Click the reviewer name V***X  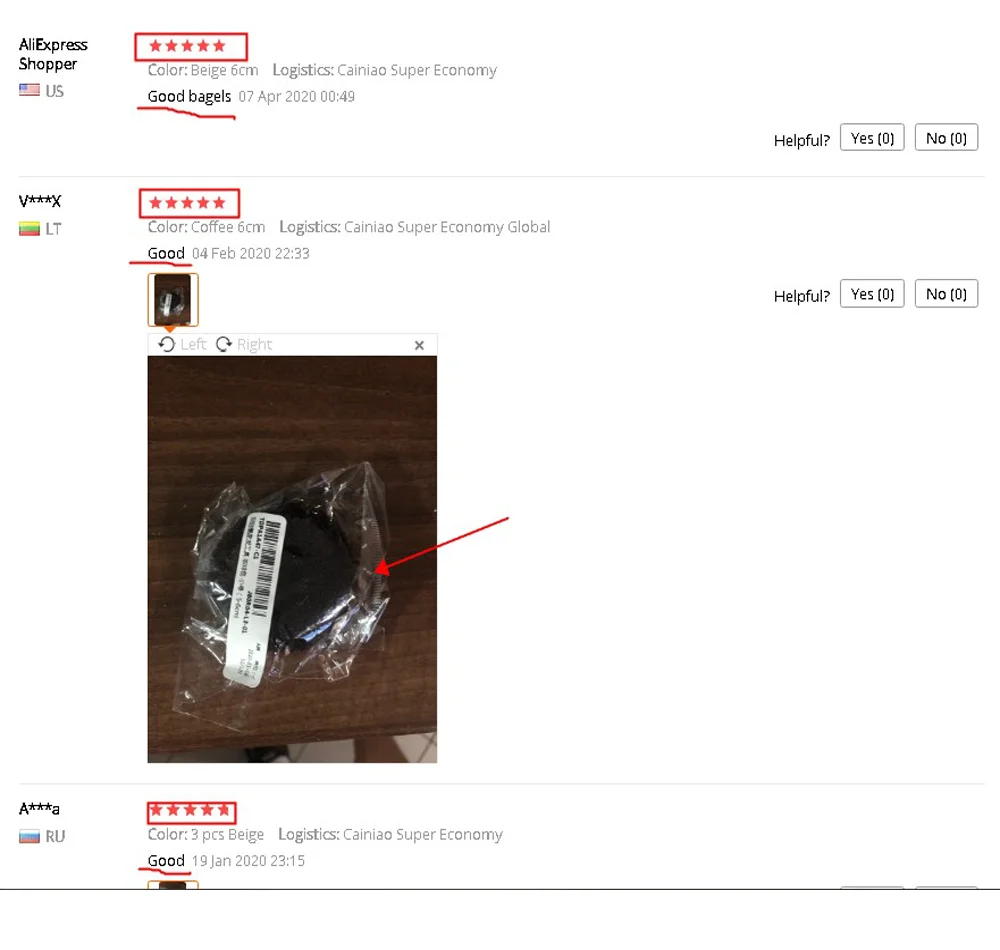tap(40, 201)
